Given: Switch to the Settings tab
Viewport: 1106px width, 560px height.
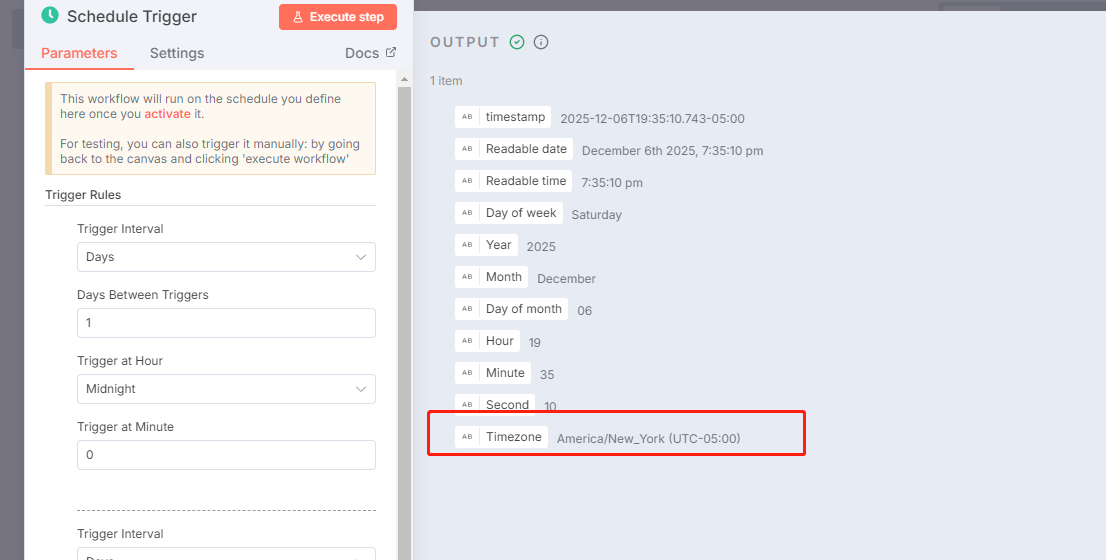Looking at the screenshot, I should pyautogui.click(x=177, y=53).
